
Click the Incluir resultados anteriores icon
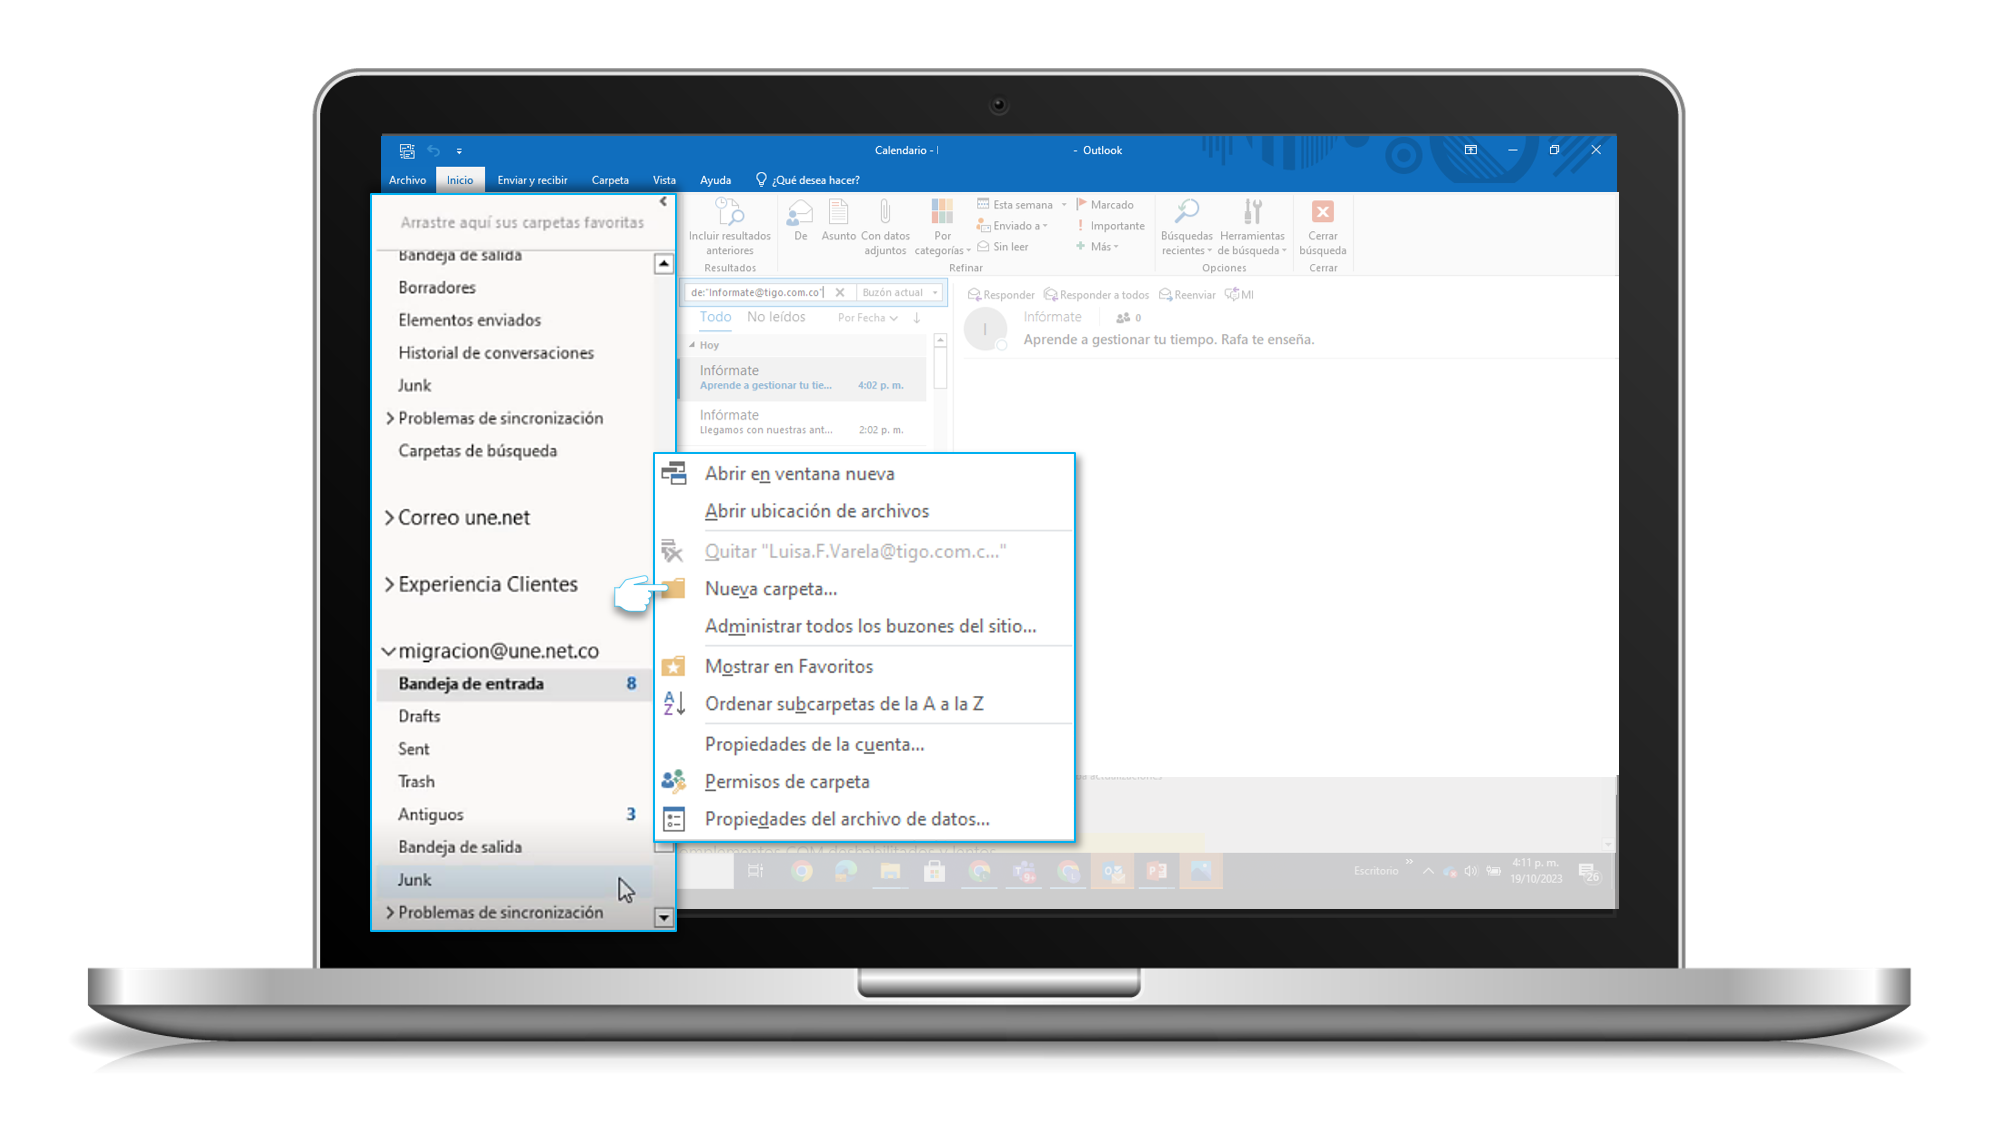tap(729, 212)
